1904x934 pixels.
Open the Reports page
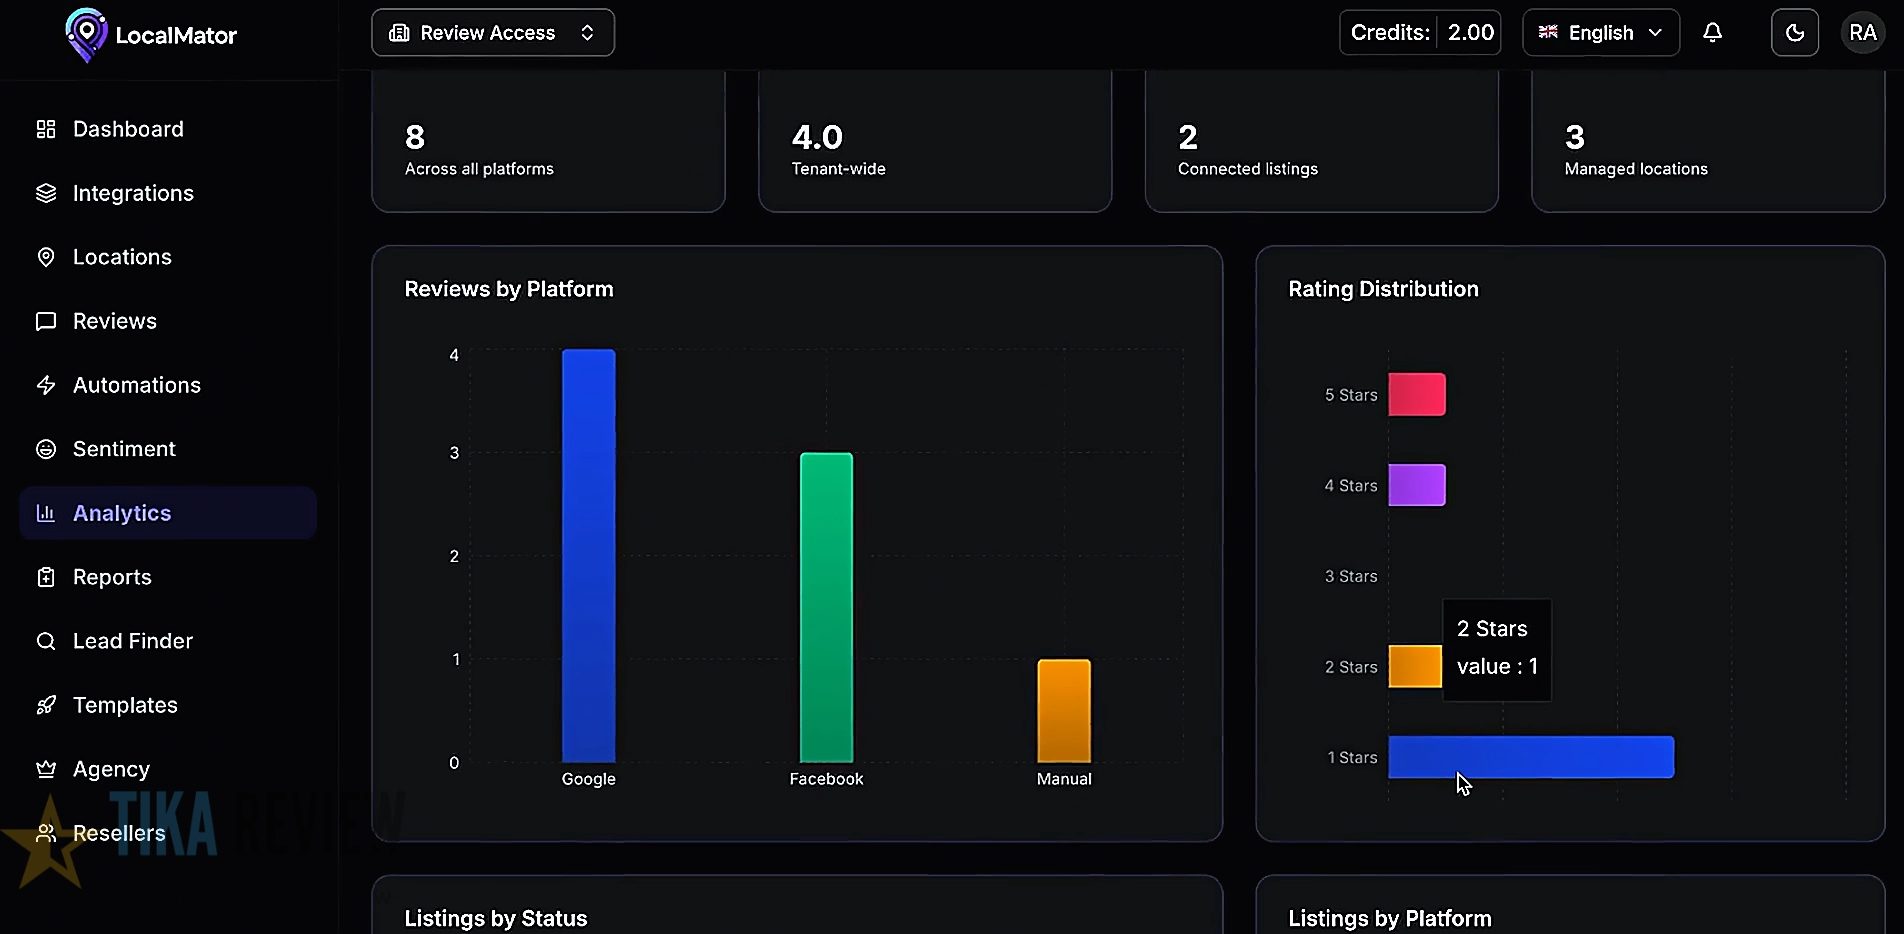110,577
